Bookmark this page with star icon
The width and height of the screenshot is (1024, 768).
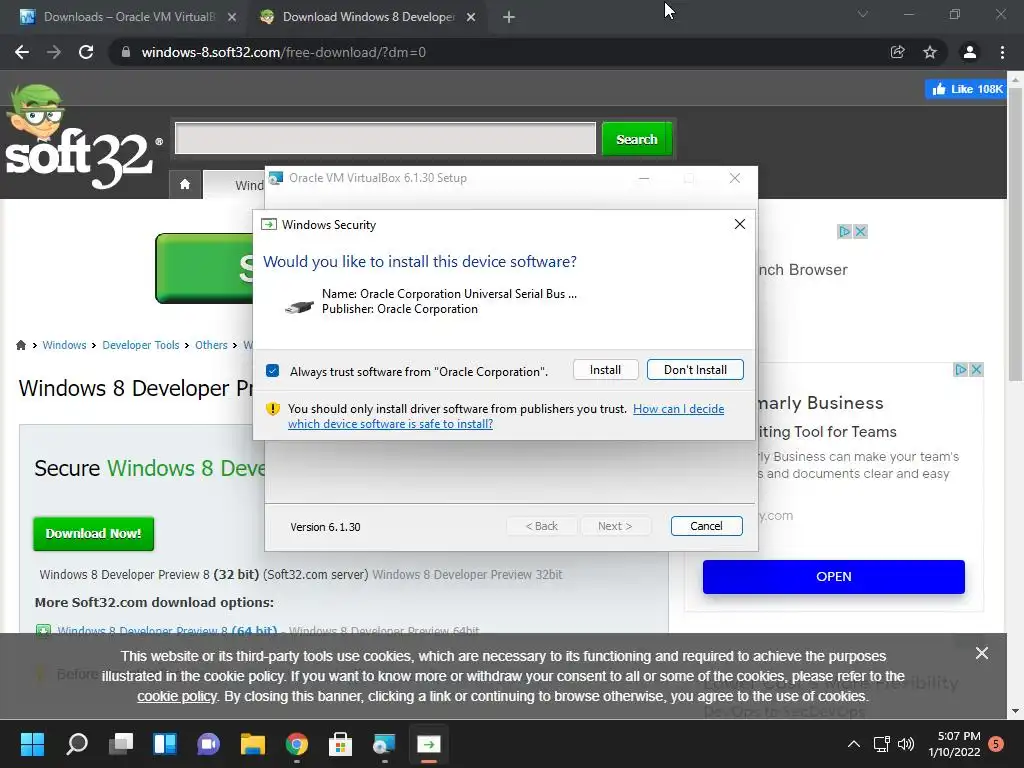pos(930,52)
